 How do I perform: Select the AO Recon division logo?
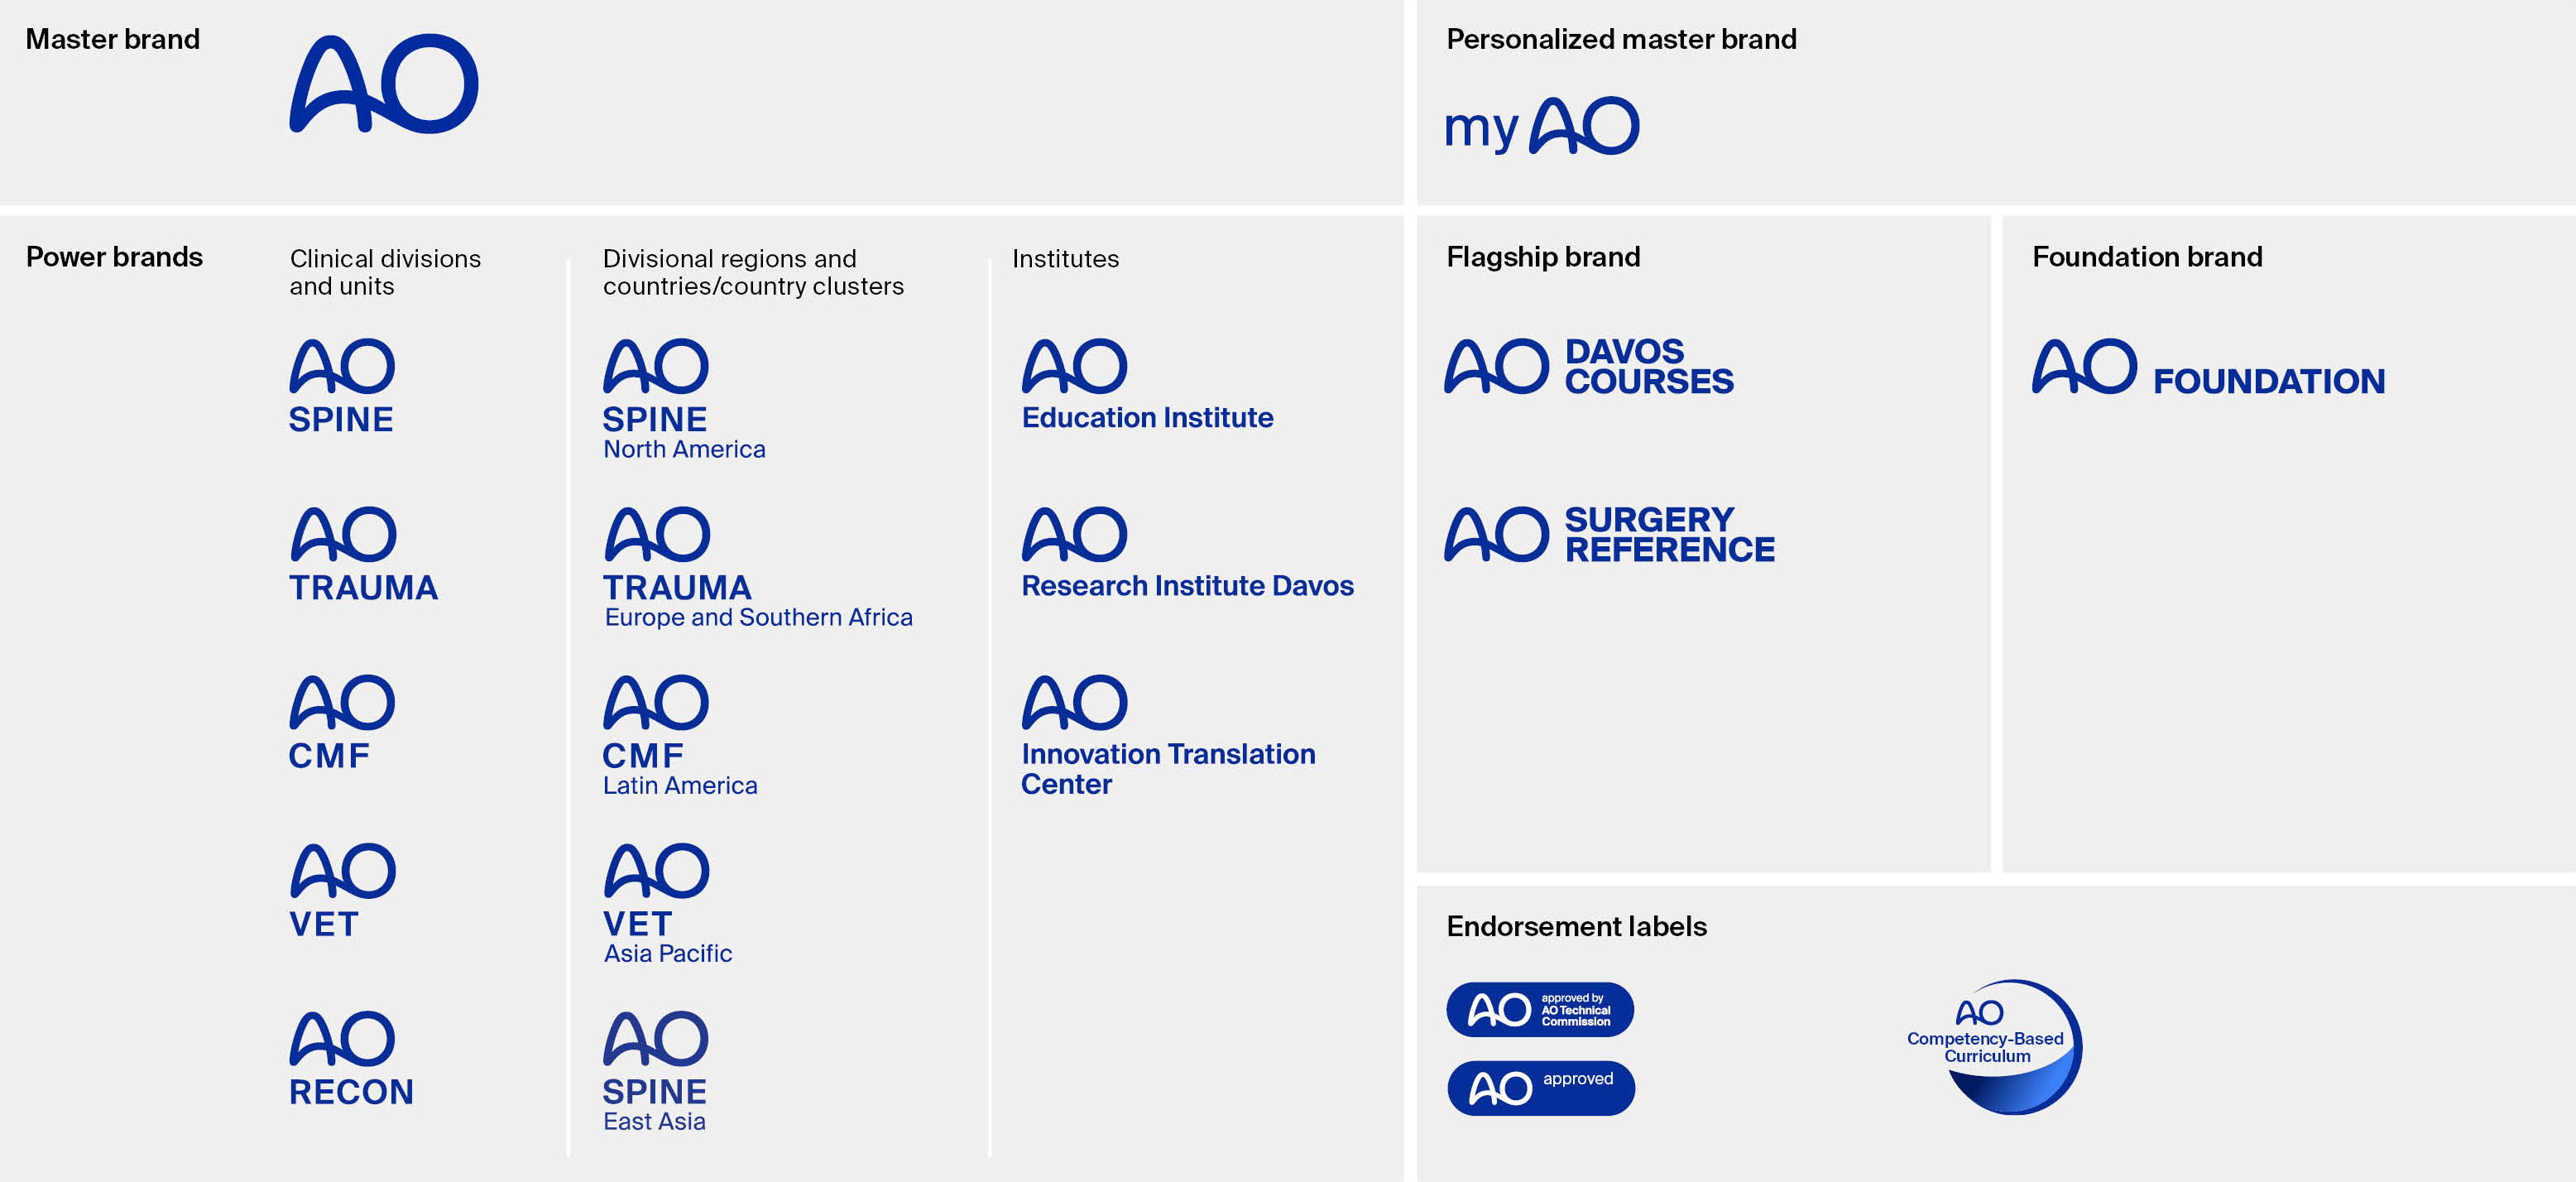(x=351, y=1058)
